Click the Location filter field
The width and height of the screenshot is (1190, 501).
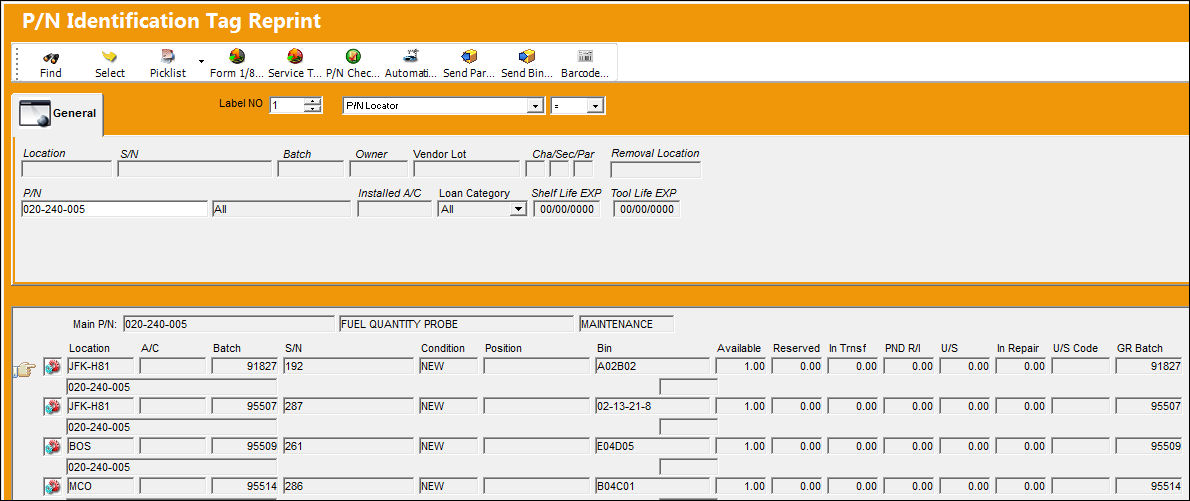tap(67, 169)
